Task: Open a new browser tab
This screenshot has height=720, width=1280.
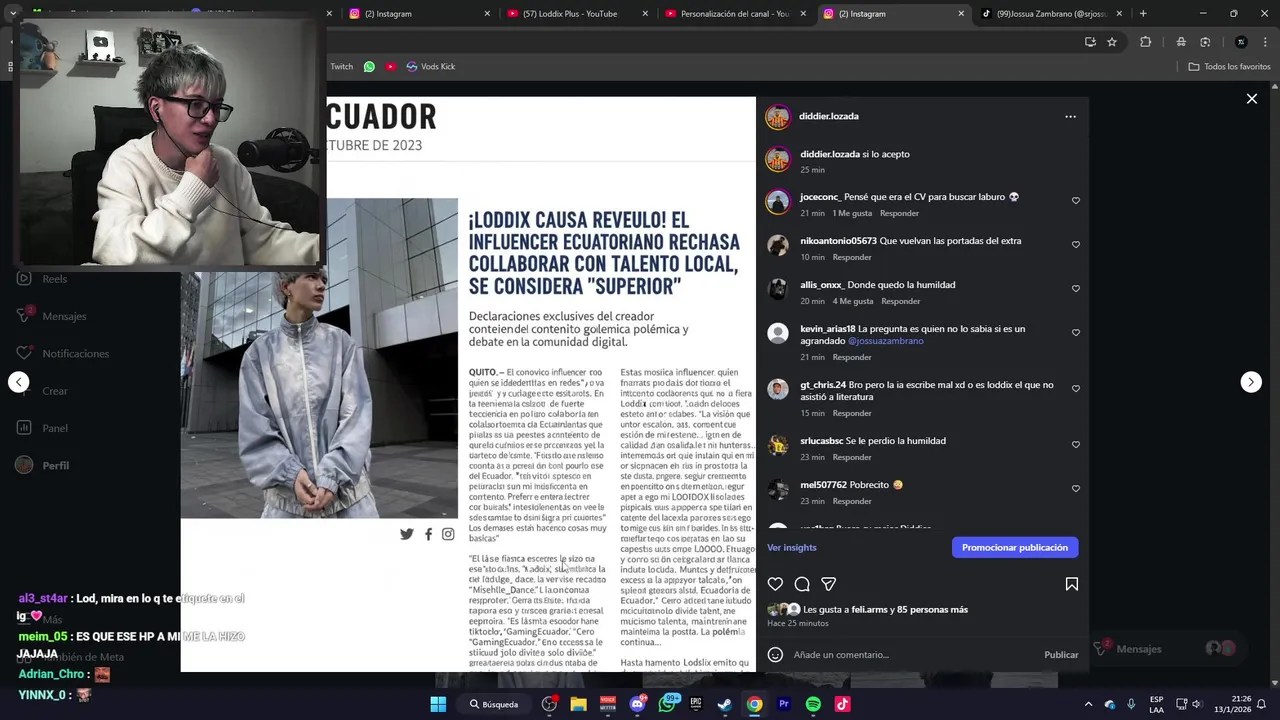Action: coord(1143,14)
